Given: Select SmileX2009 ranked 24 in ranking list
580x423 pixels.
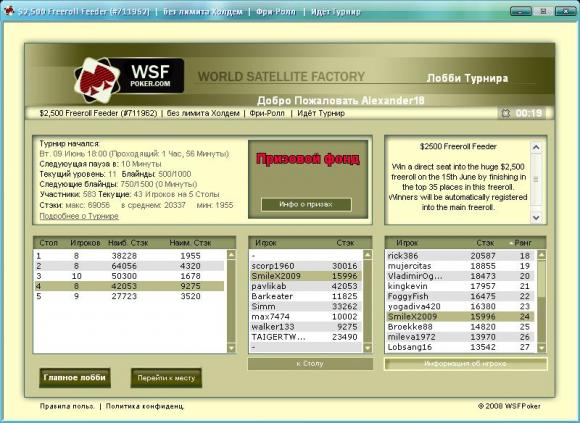Looking at the screenshot, I should tap(461, 317).
